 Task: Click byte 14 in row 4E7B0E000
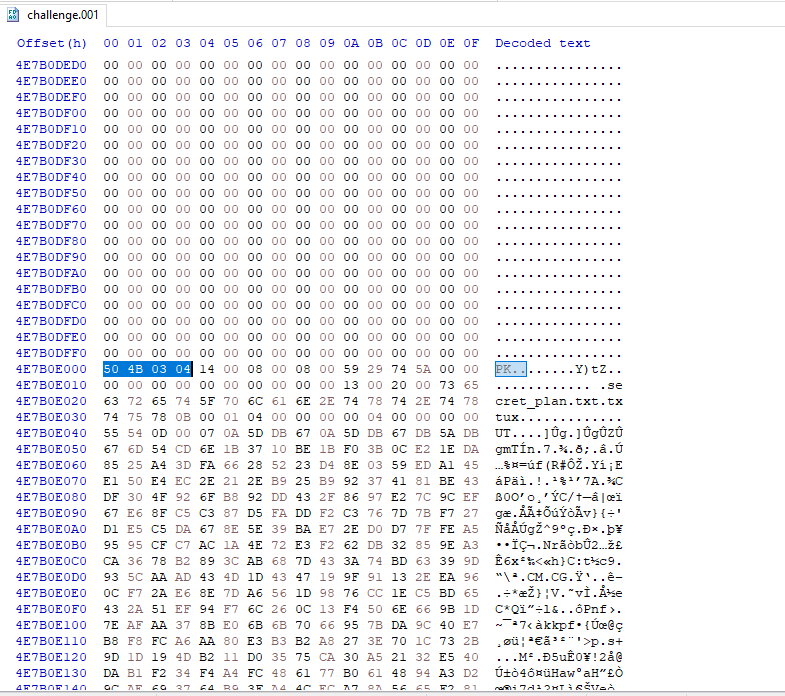coord(207,370)
